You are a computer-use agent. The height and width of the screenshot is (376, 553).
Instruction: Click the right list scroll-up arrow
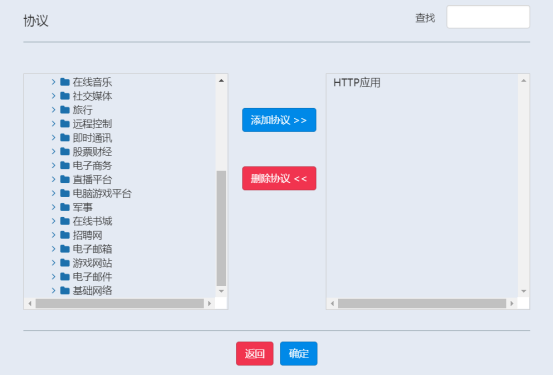tap(524, 81)
